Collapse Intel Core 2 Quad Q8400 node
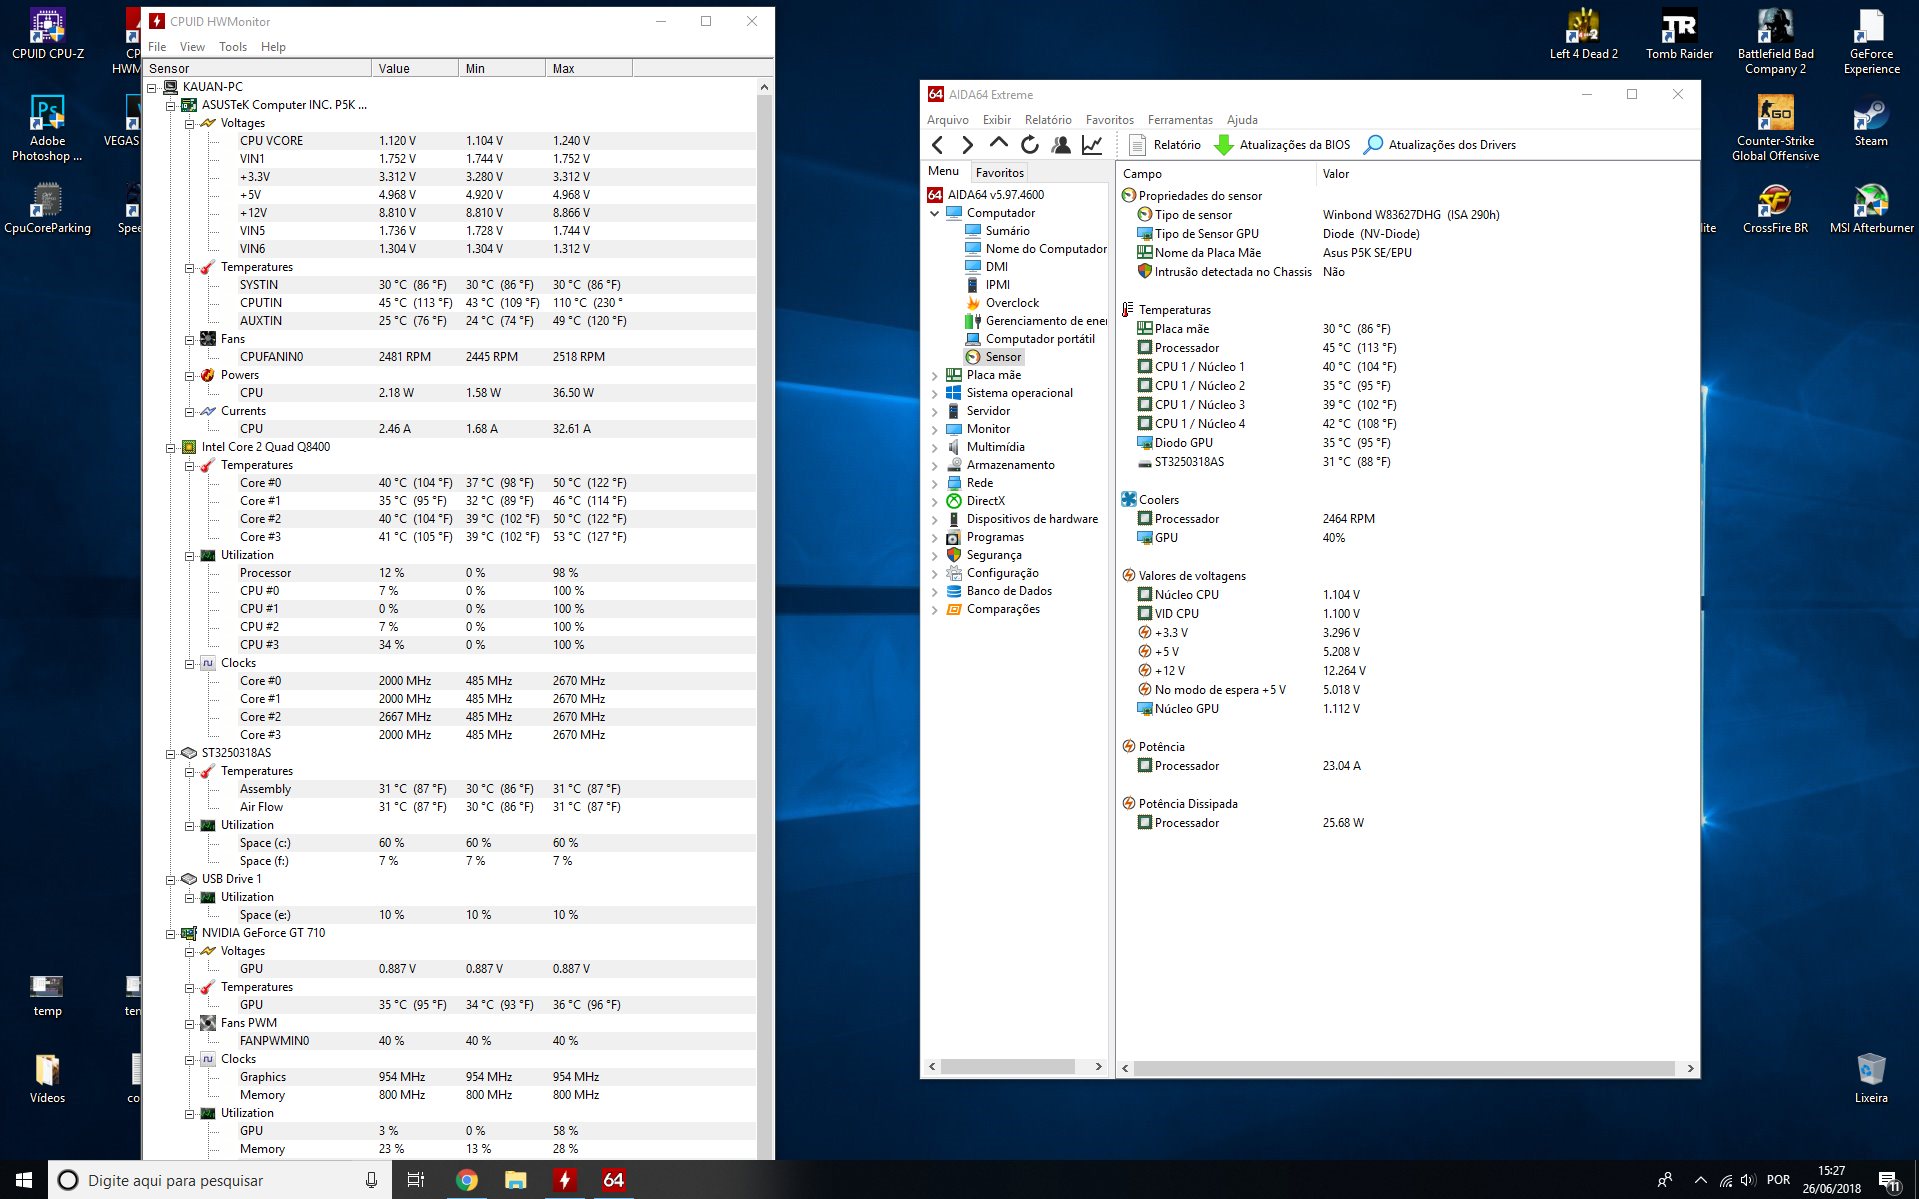The image size is (1919, 1199). click(171, 447)
